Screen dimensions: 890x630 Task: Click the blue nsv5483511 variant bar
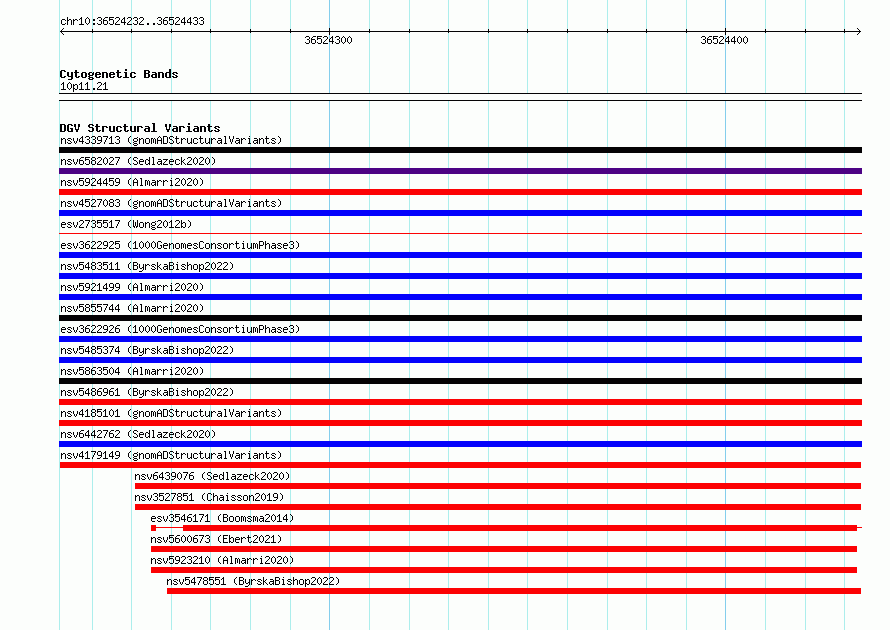click(x=460, y=276)
